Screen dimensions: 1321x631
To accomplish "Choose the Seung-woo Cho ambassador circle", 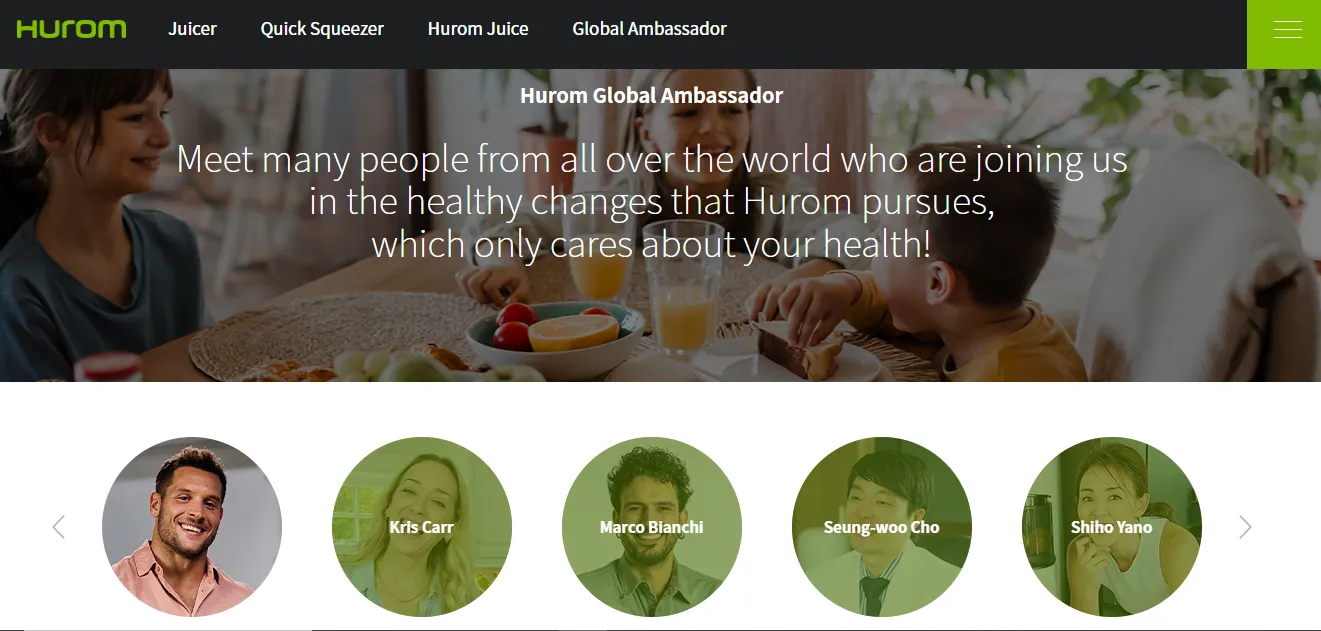I will (882, 527).
